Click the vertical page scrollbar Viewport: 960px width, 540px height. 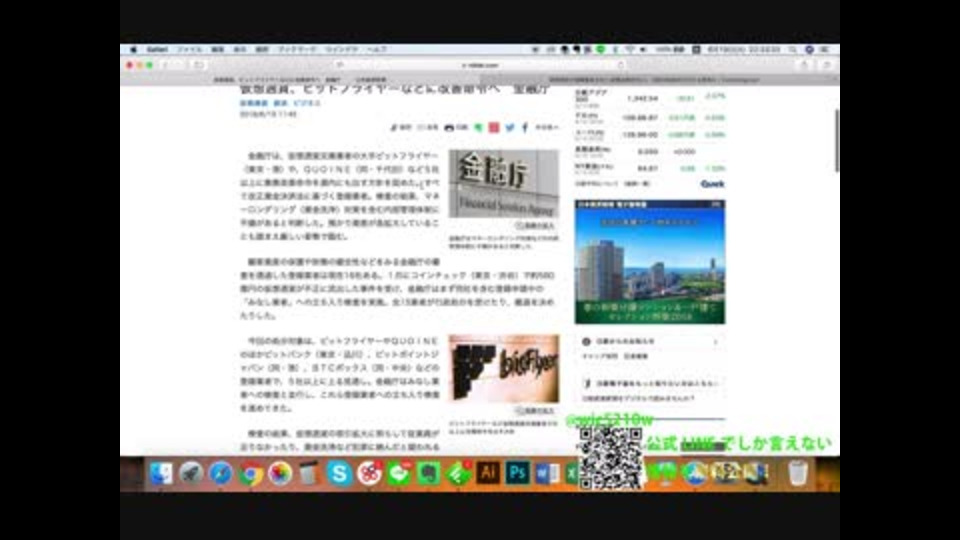coord(836,141)
